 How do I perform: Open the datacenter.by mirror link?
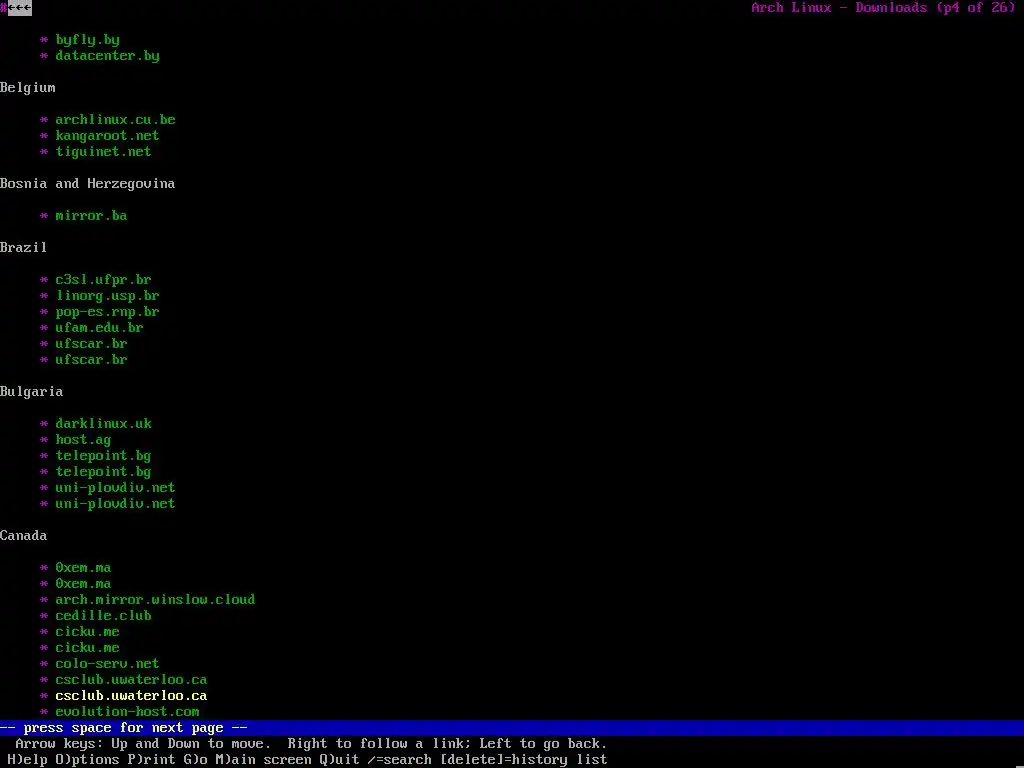[107, 56]
